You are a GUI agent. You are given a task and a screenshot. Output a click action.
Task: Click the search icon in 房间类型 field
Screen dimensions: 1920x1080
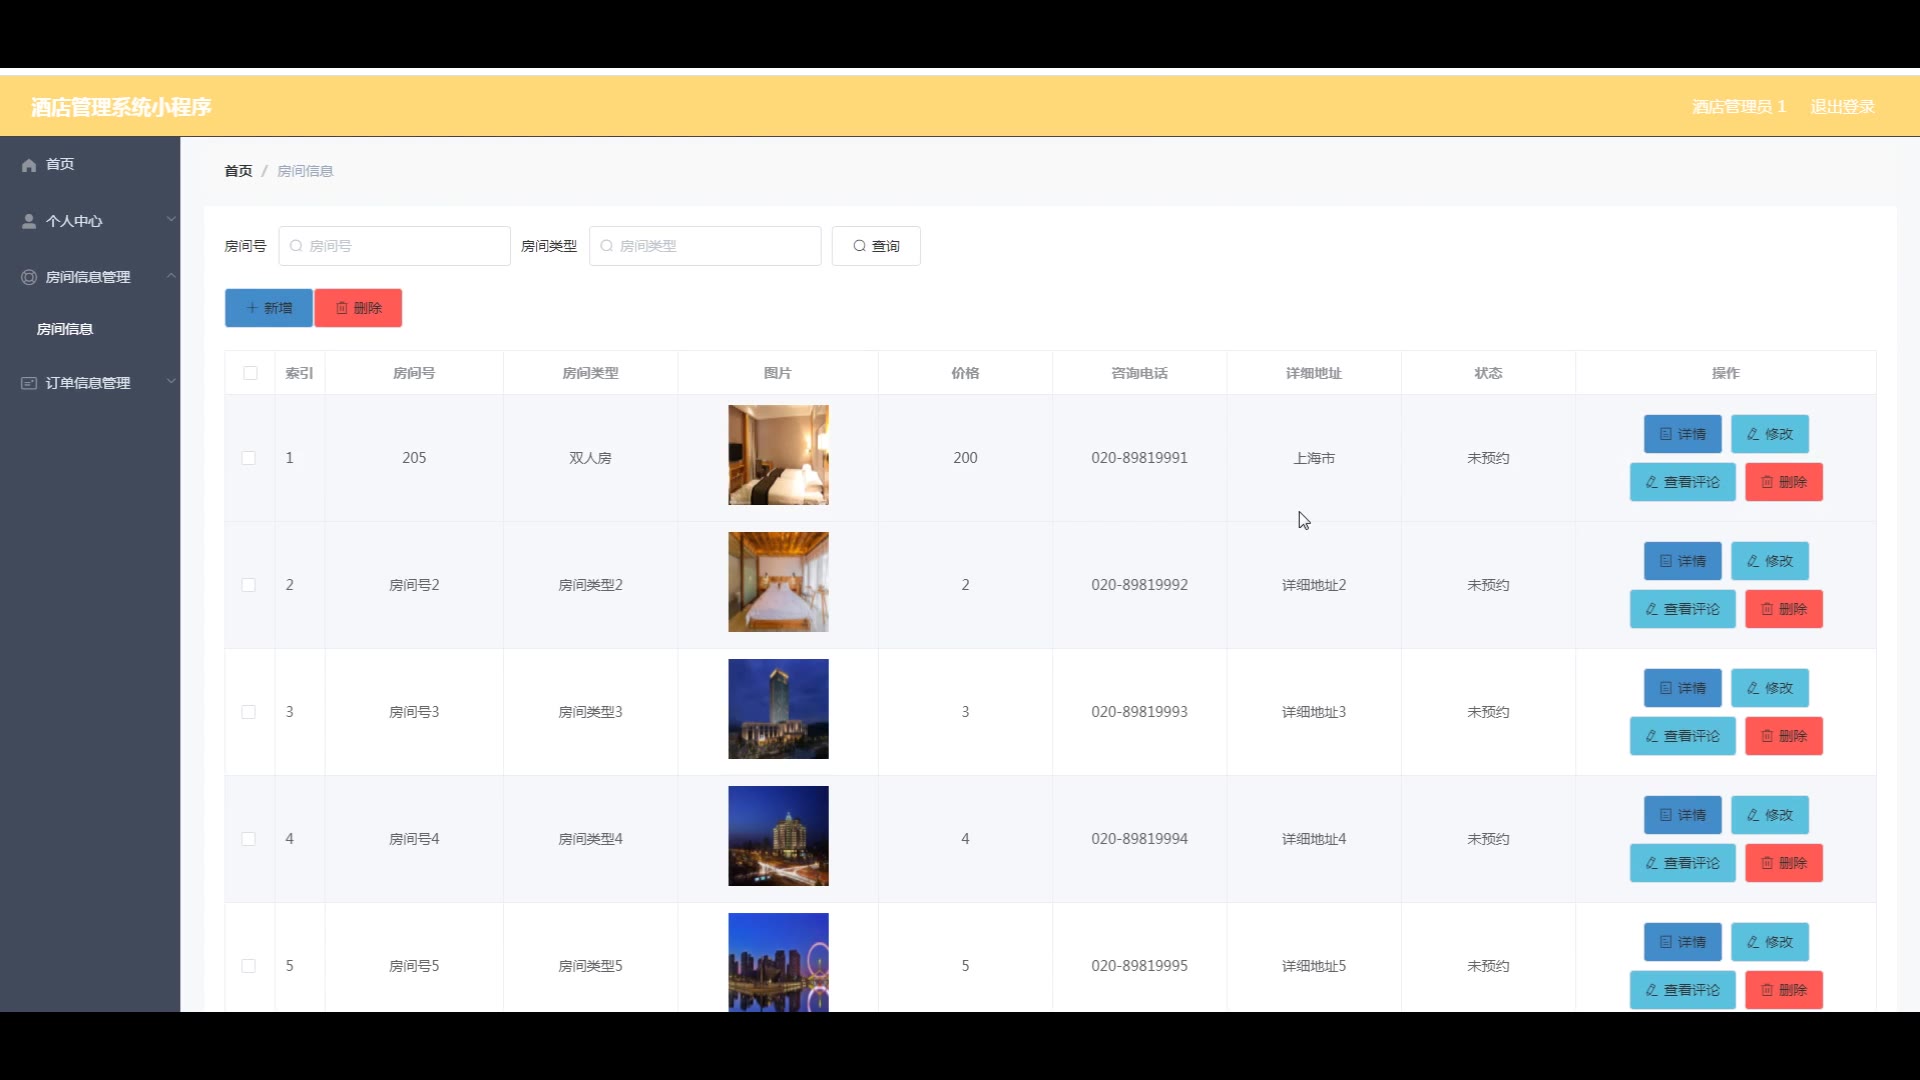[606, 246]
